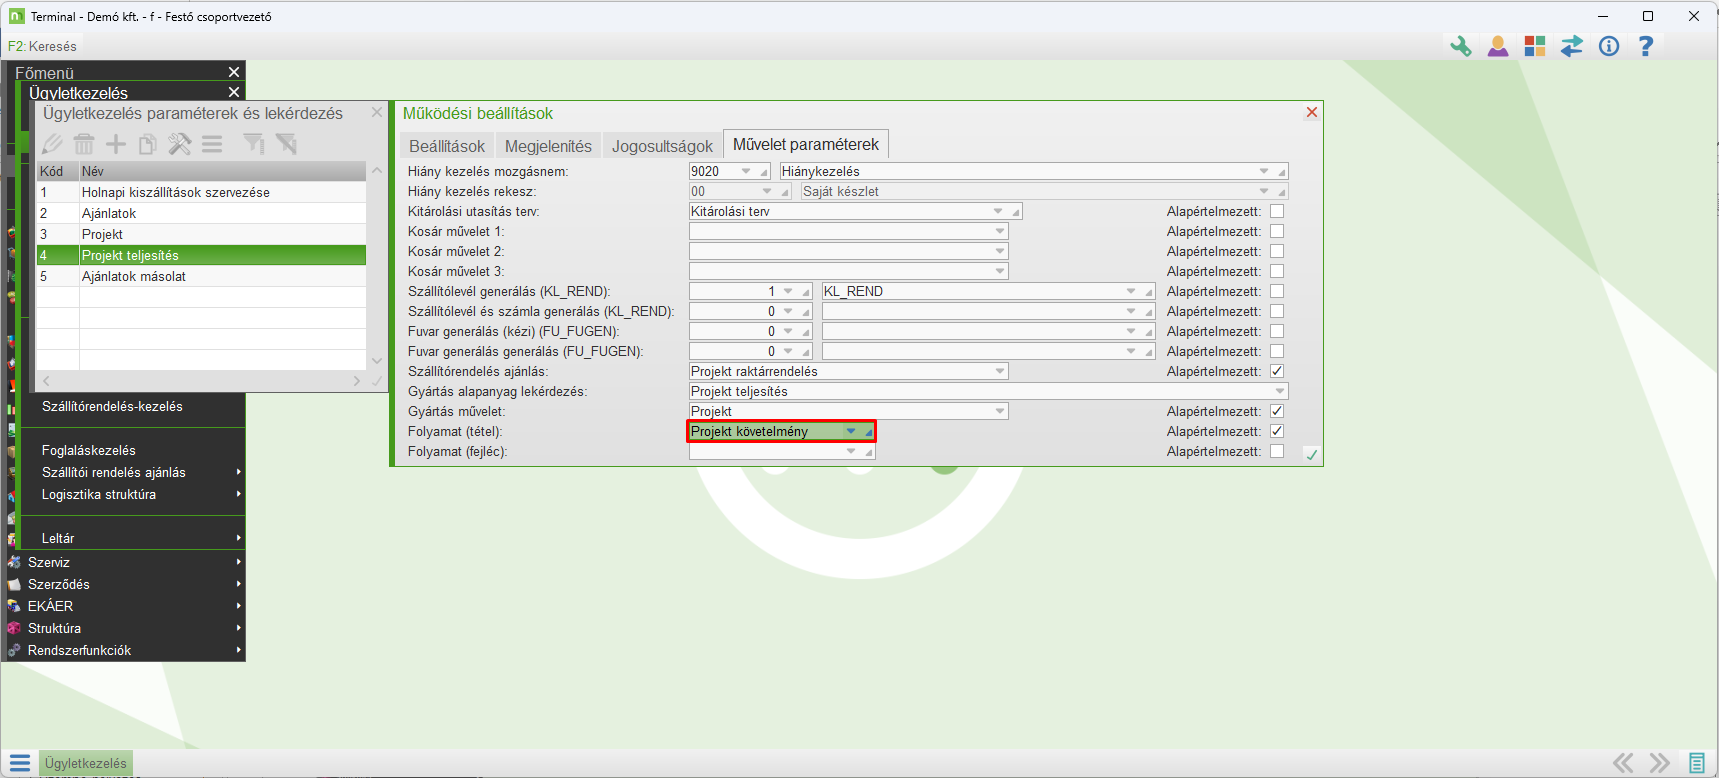Click the trash delete icon in list toolbar
Screen dimensions: 1719x778
click(x=84, y=144)
